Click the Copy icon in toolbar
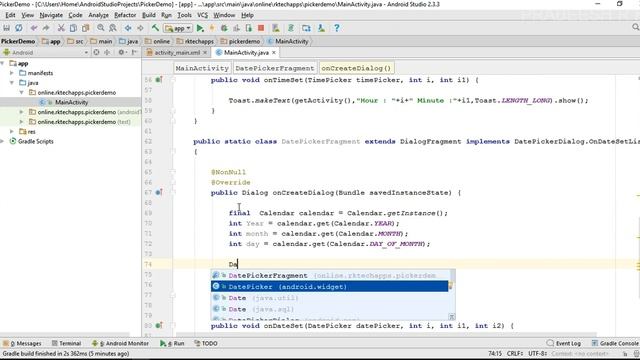The height and width of the screenshot is (360, 640). (x=73, y=28)
